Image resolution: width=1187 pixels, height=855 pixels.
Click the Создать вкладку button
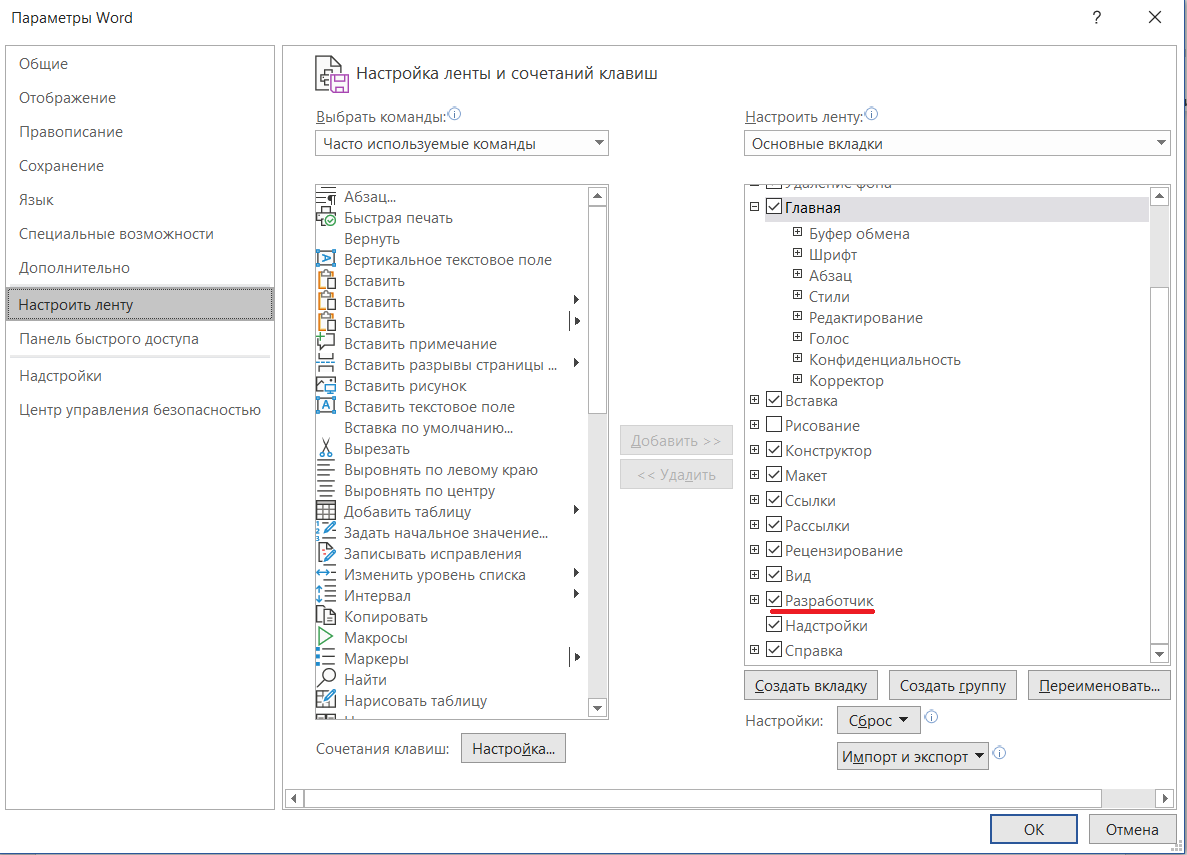pos(811,685)
